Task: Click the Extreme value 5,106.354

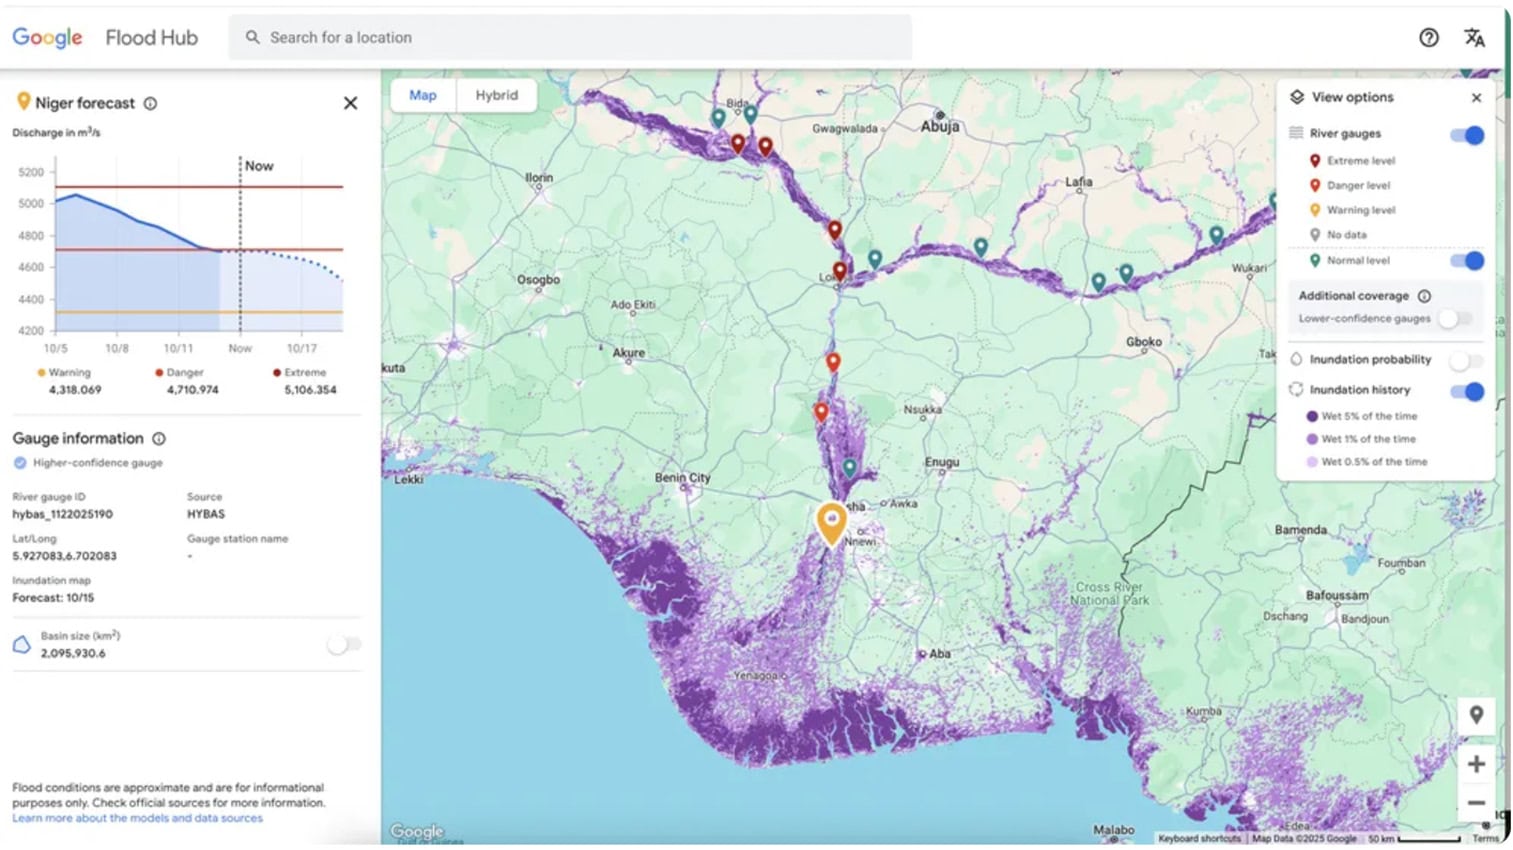Action: (310, 390)
